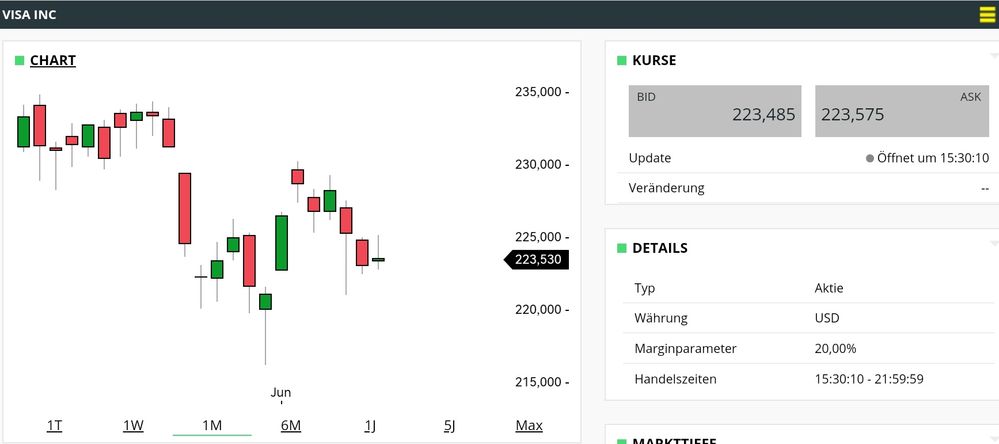Switch to the 1J yearly view
The image size is (999, 444).
[370, 426]
